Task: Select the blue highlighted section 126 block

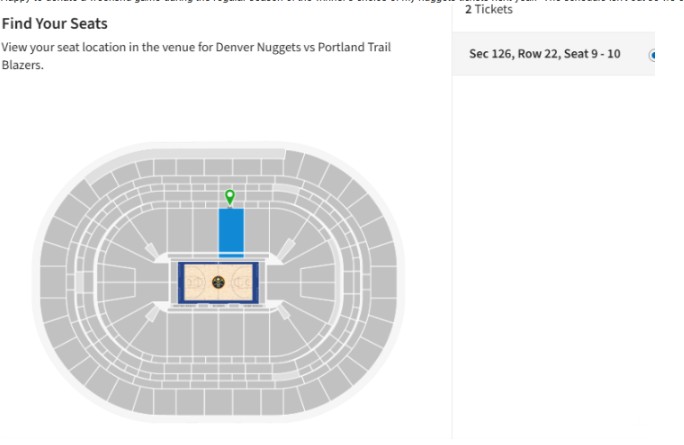Action: click(231, 230)
